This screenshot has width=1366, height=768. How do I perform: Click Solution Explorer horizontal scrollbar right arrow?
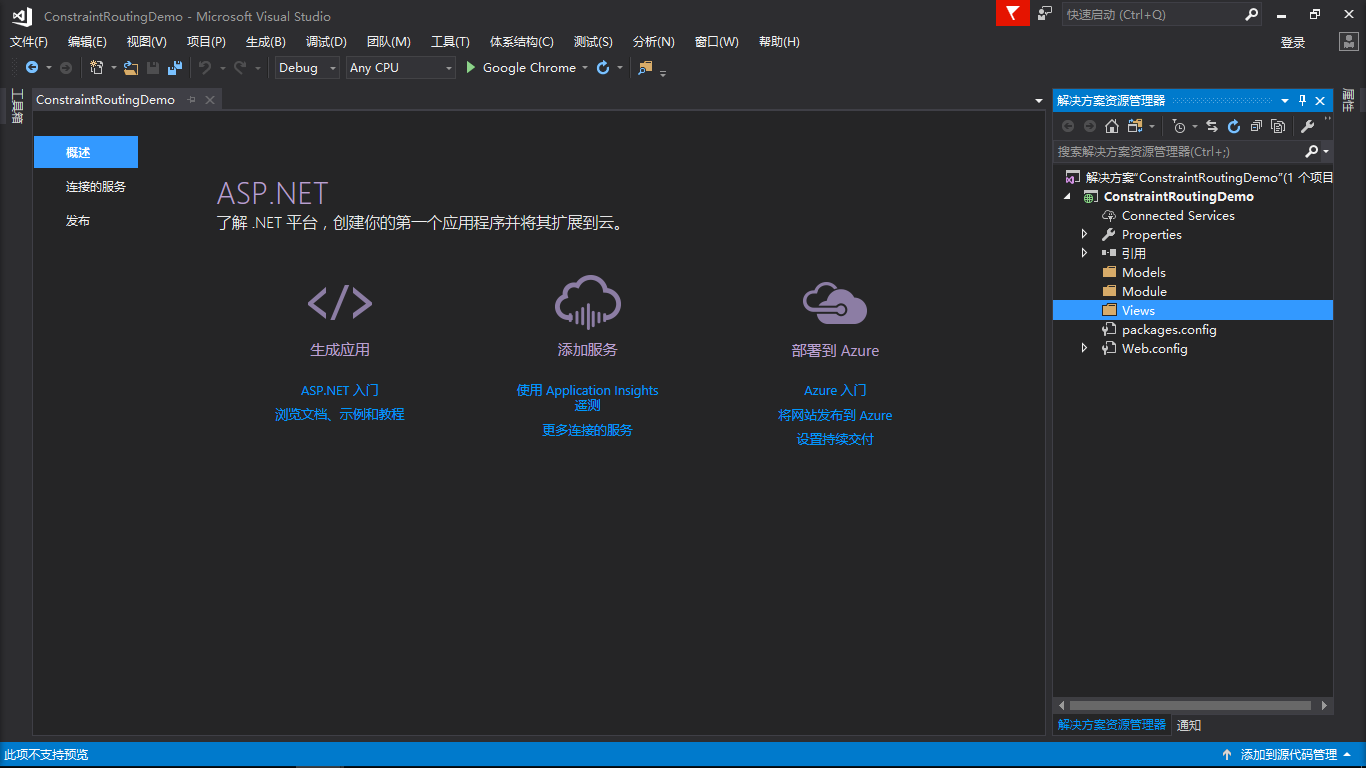tap(1326, 705)
